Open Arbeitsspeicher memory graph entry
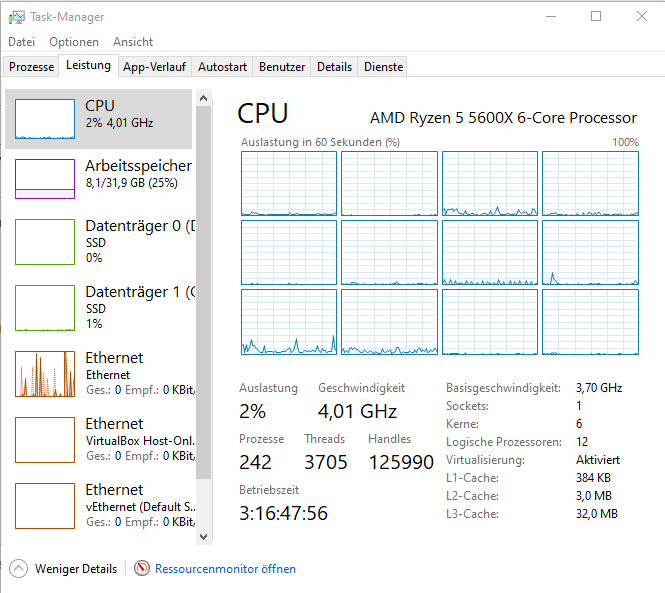 click(x=45, y=179)
